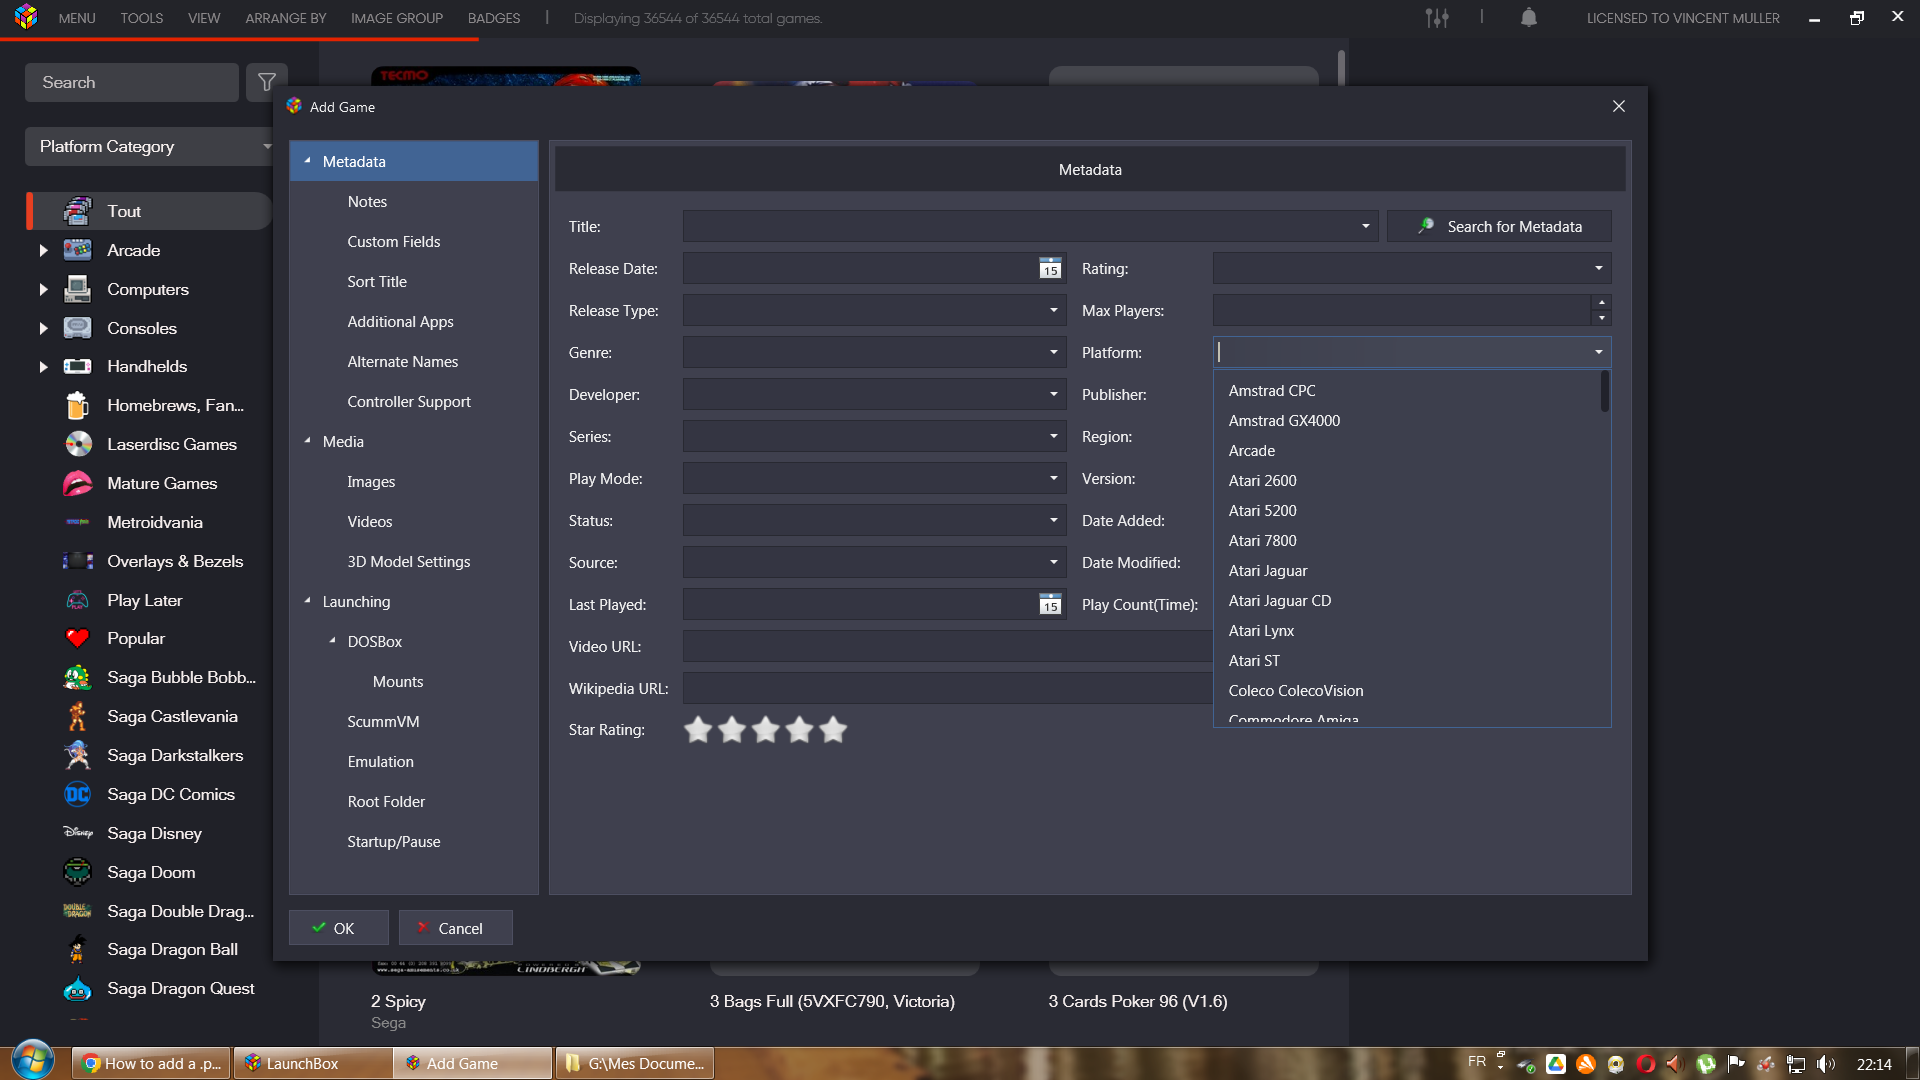This screenshot has width=1920, height=1080.
Task: Collapse the Launching section in the tree
Action: click(308, 601)
